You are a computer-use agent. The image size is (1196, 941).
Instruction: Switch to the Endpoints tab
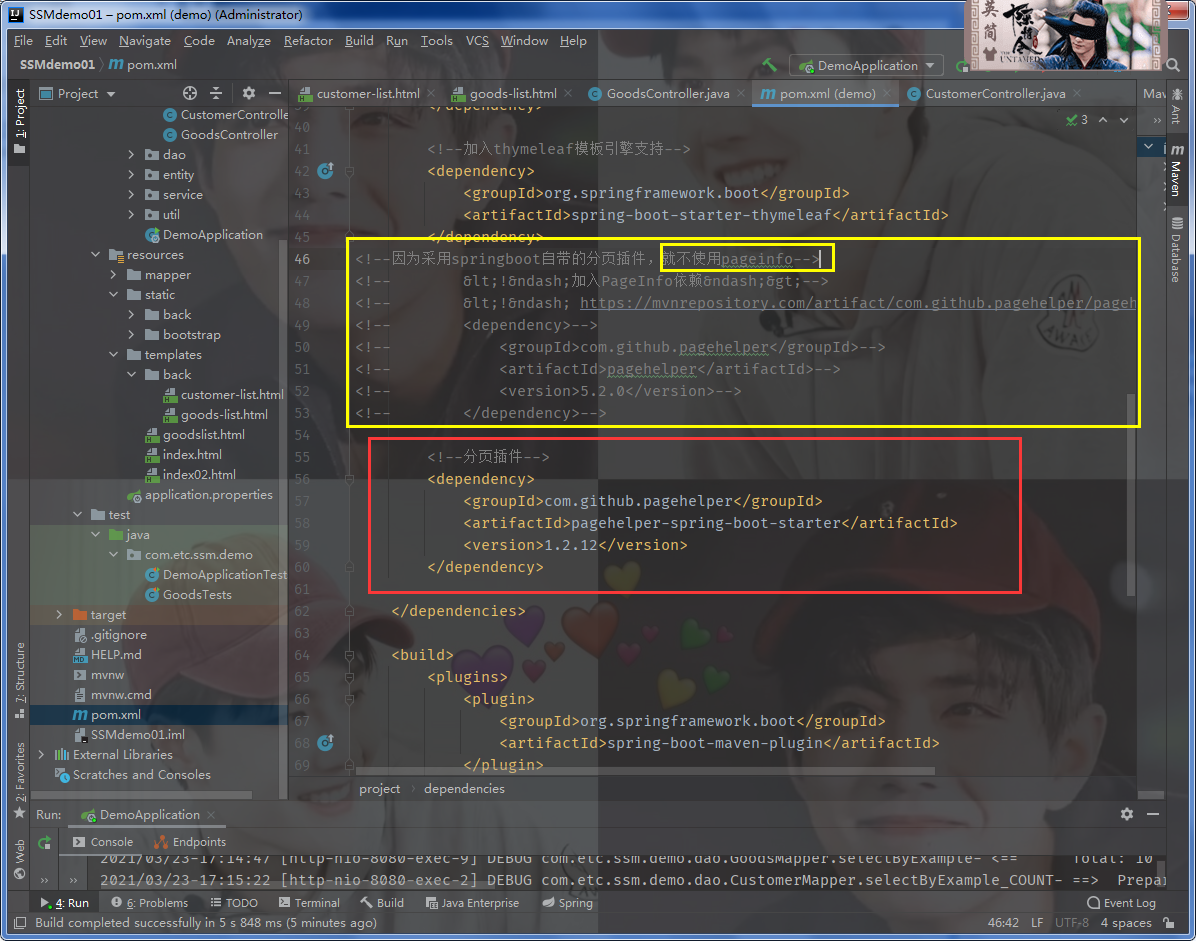(191, 842)
